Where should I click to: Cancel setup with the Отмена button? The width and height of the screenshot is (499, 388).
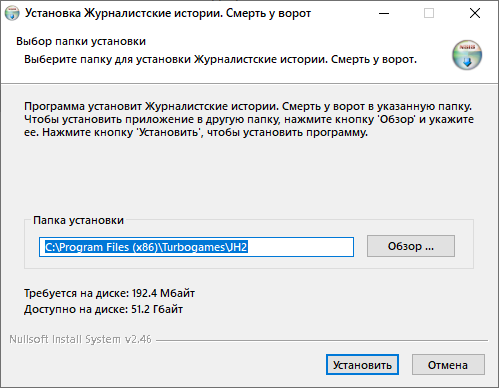click(448, 365)
